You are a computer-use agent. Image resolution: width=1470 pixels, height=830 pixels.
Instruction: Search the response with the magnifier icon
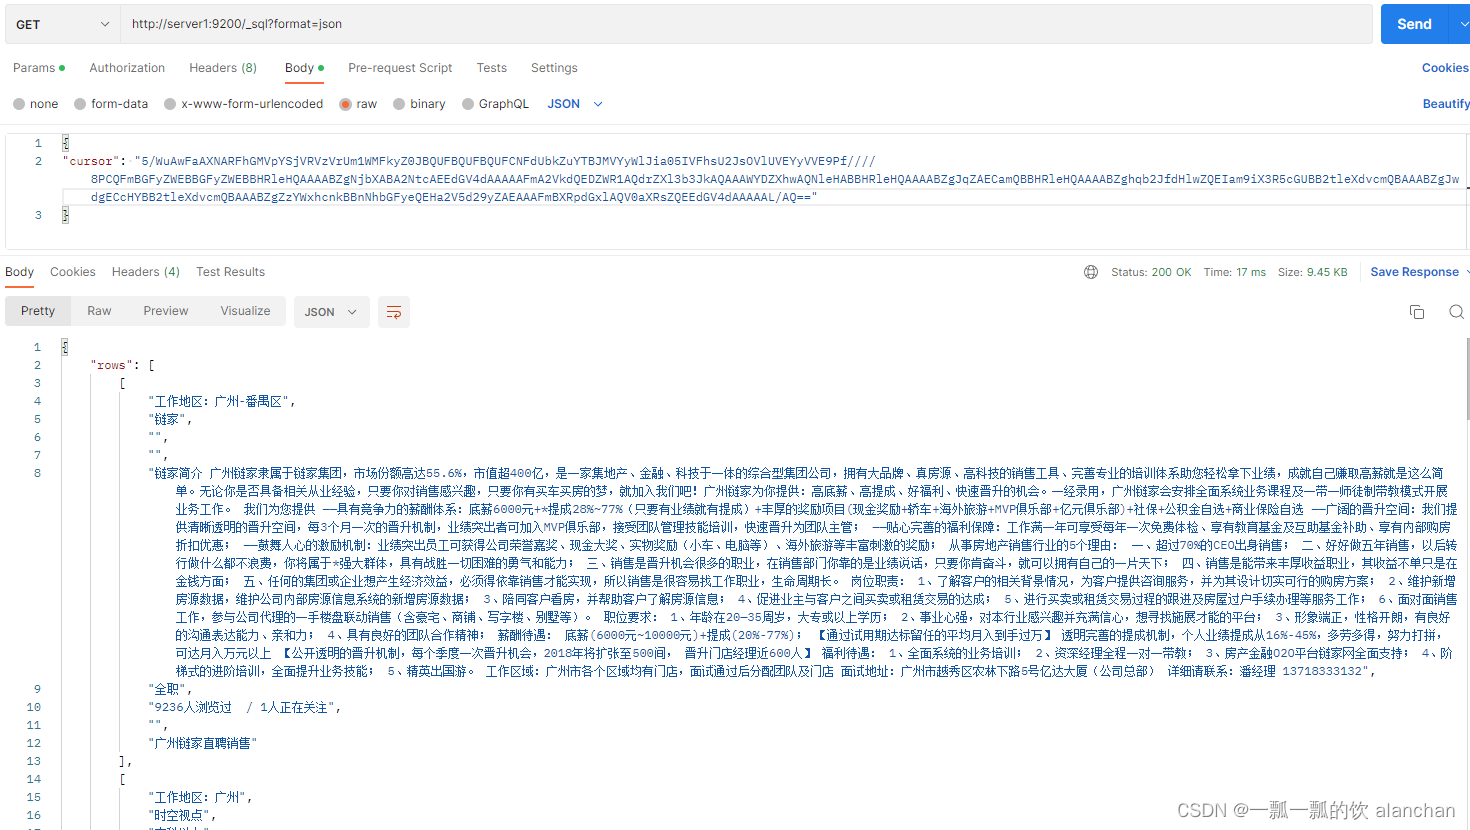pyautogui.click(x=1456, y=312)
